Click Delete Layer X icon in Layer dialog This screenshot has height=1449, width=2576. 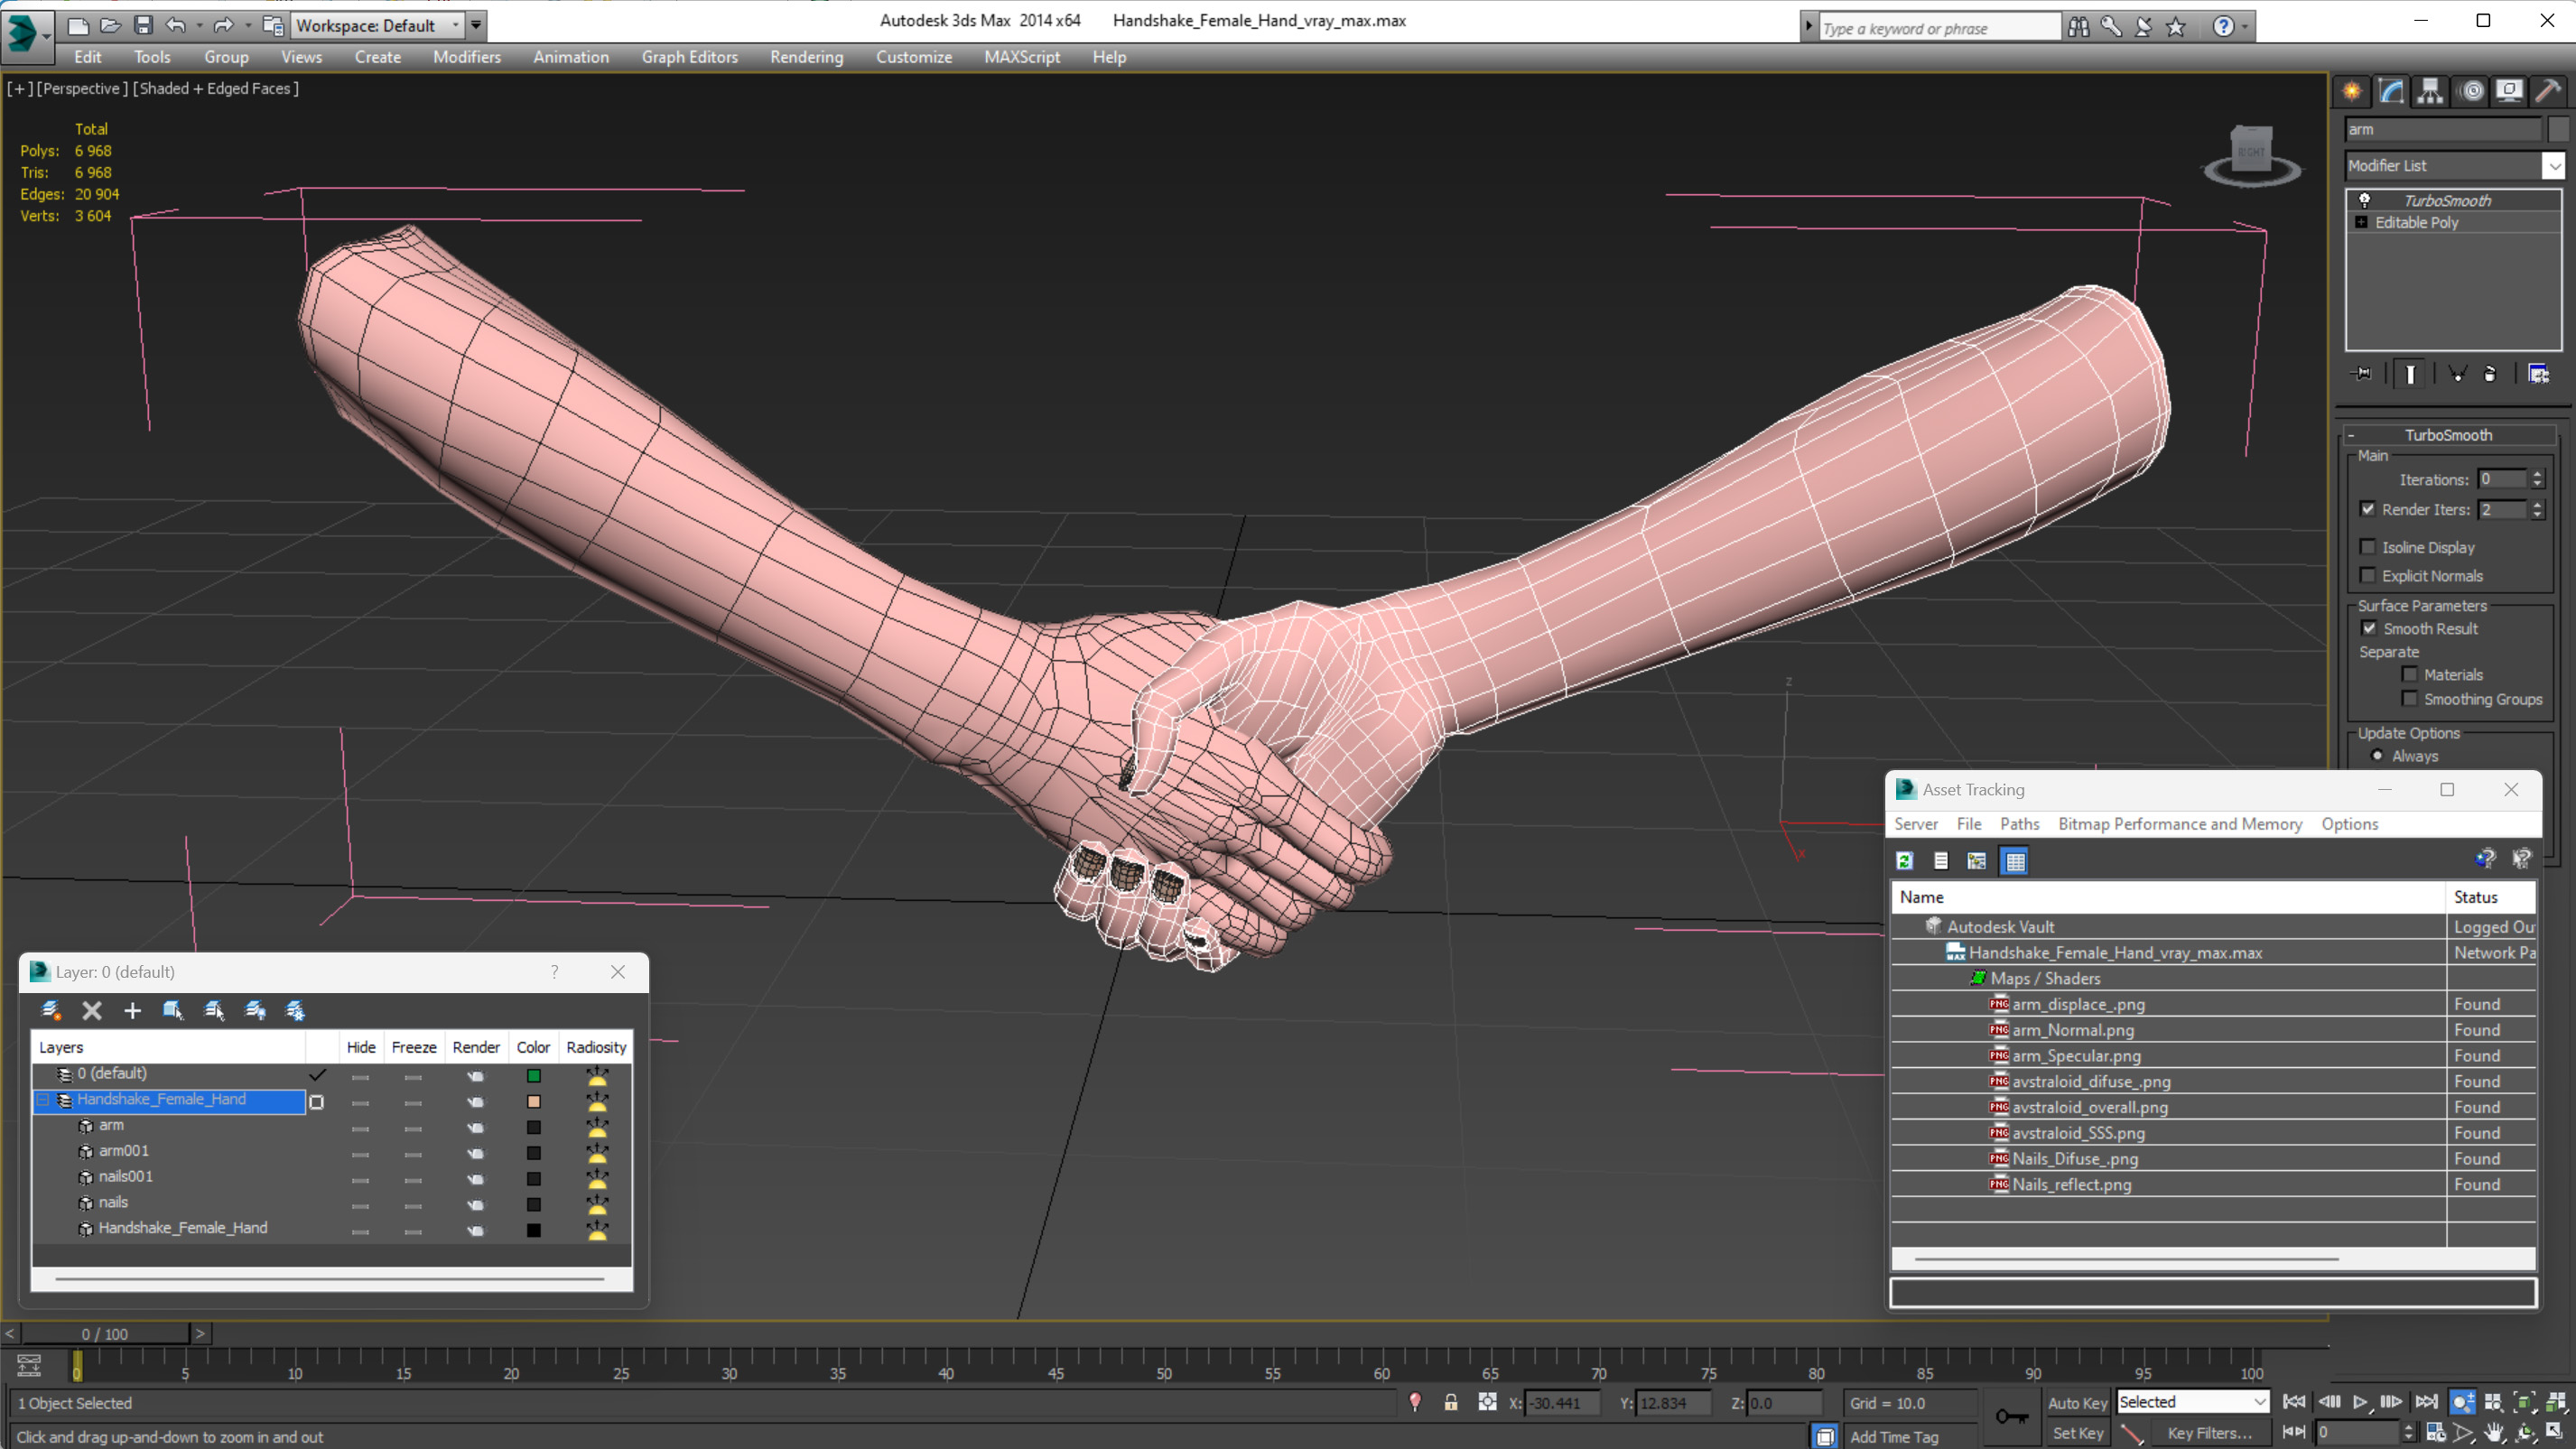[92, 1010]
